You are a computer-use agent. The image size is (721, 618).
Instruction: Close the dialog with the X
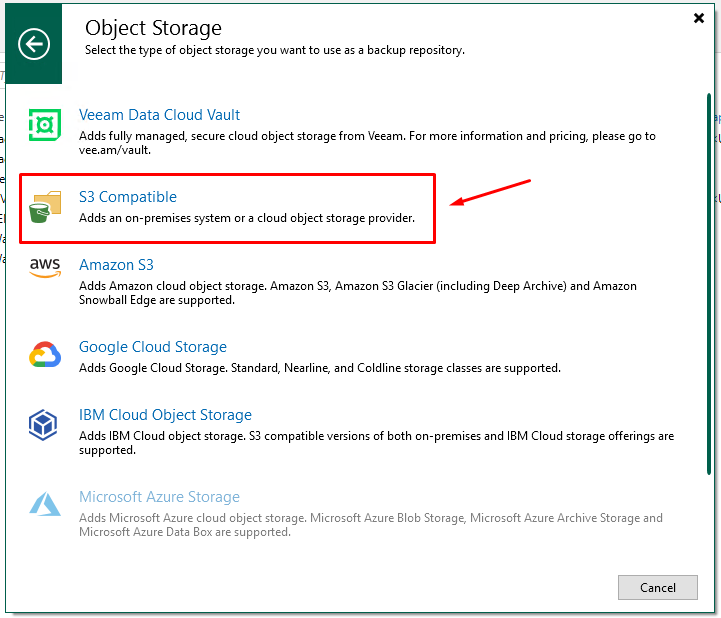pyautogui.click(x=698, y=18)
